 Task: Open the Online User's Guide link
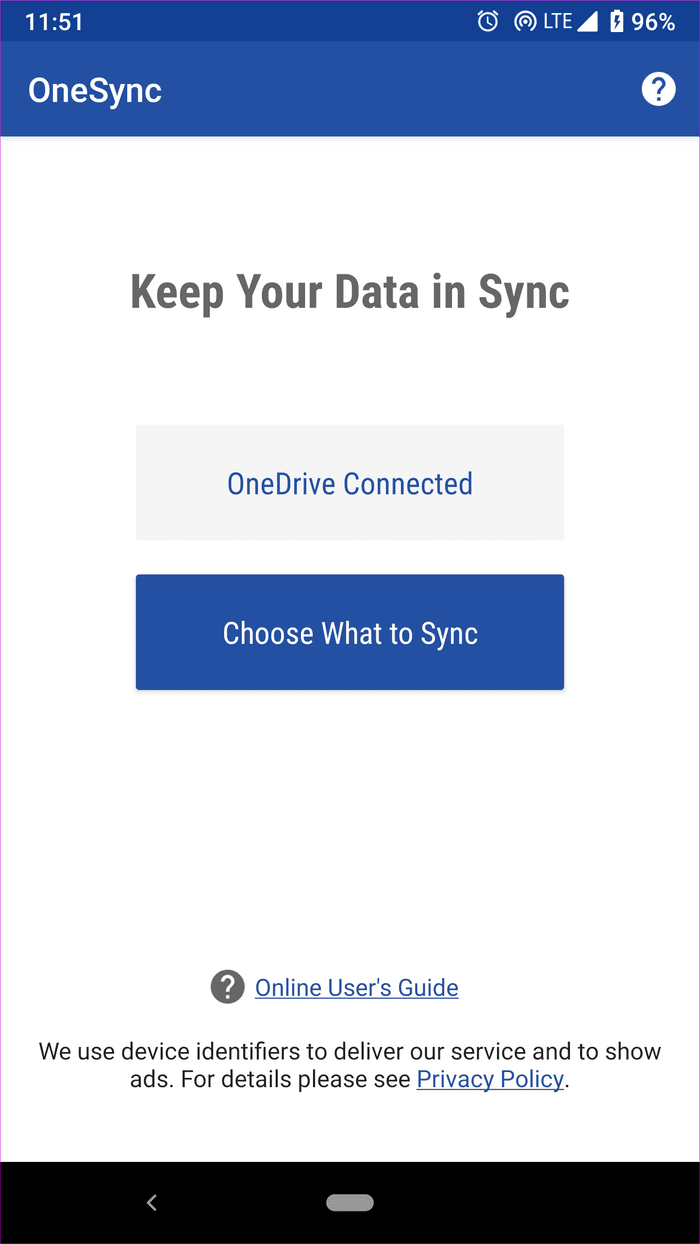357,988
